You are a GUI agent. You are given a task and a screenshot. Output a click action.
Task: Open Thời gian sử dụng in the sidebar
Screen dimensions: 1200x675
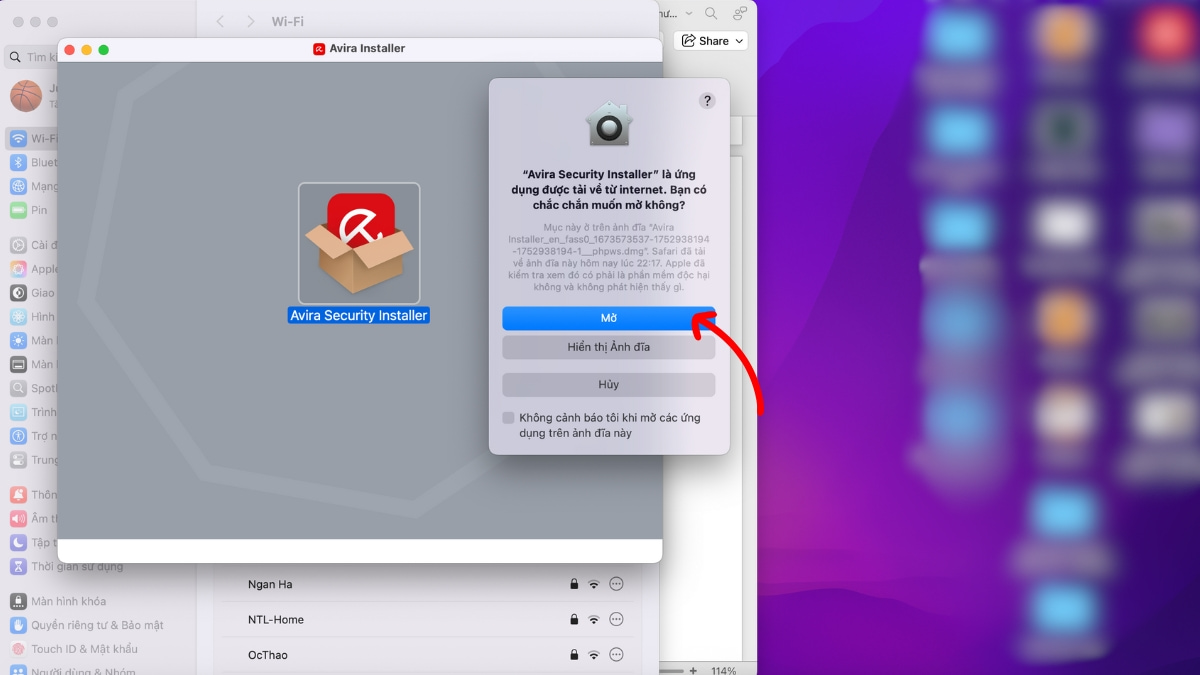tap(66, 566)
